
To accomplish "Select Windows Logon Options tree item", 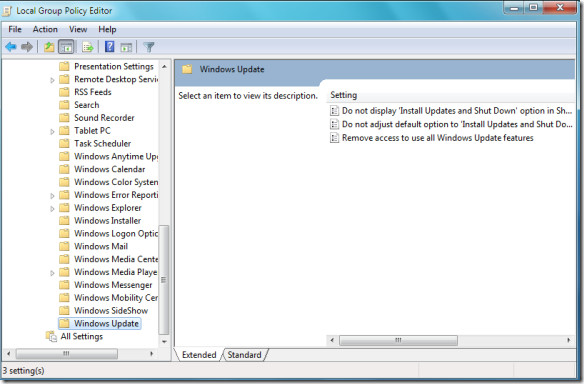I will [x=116, y=234].
